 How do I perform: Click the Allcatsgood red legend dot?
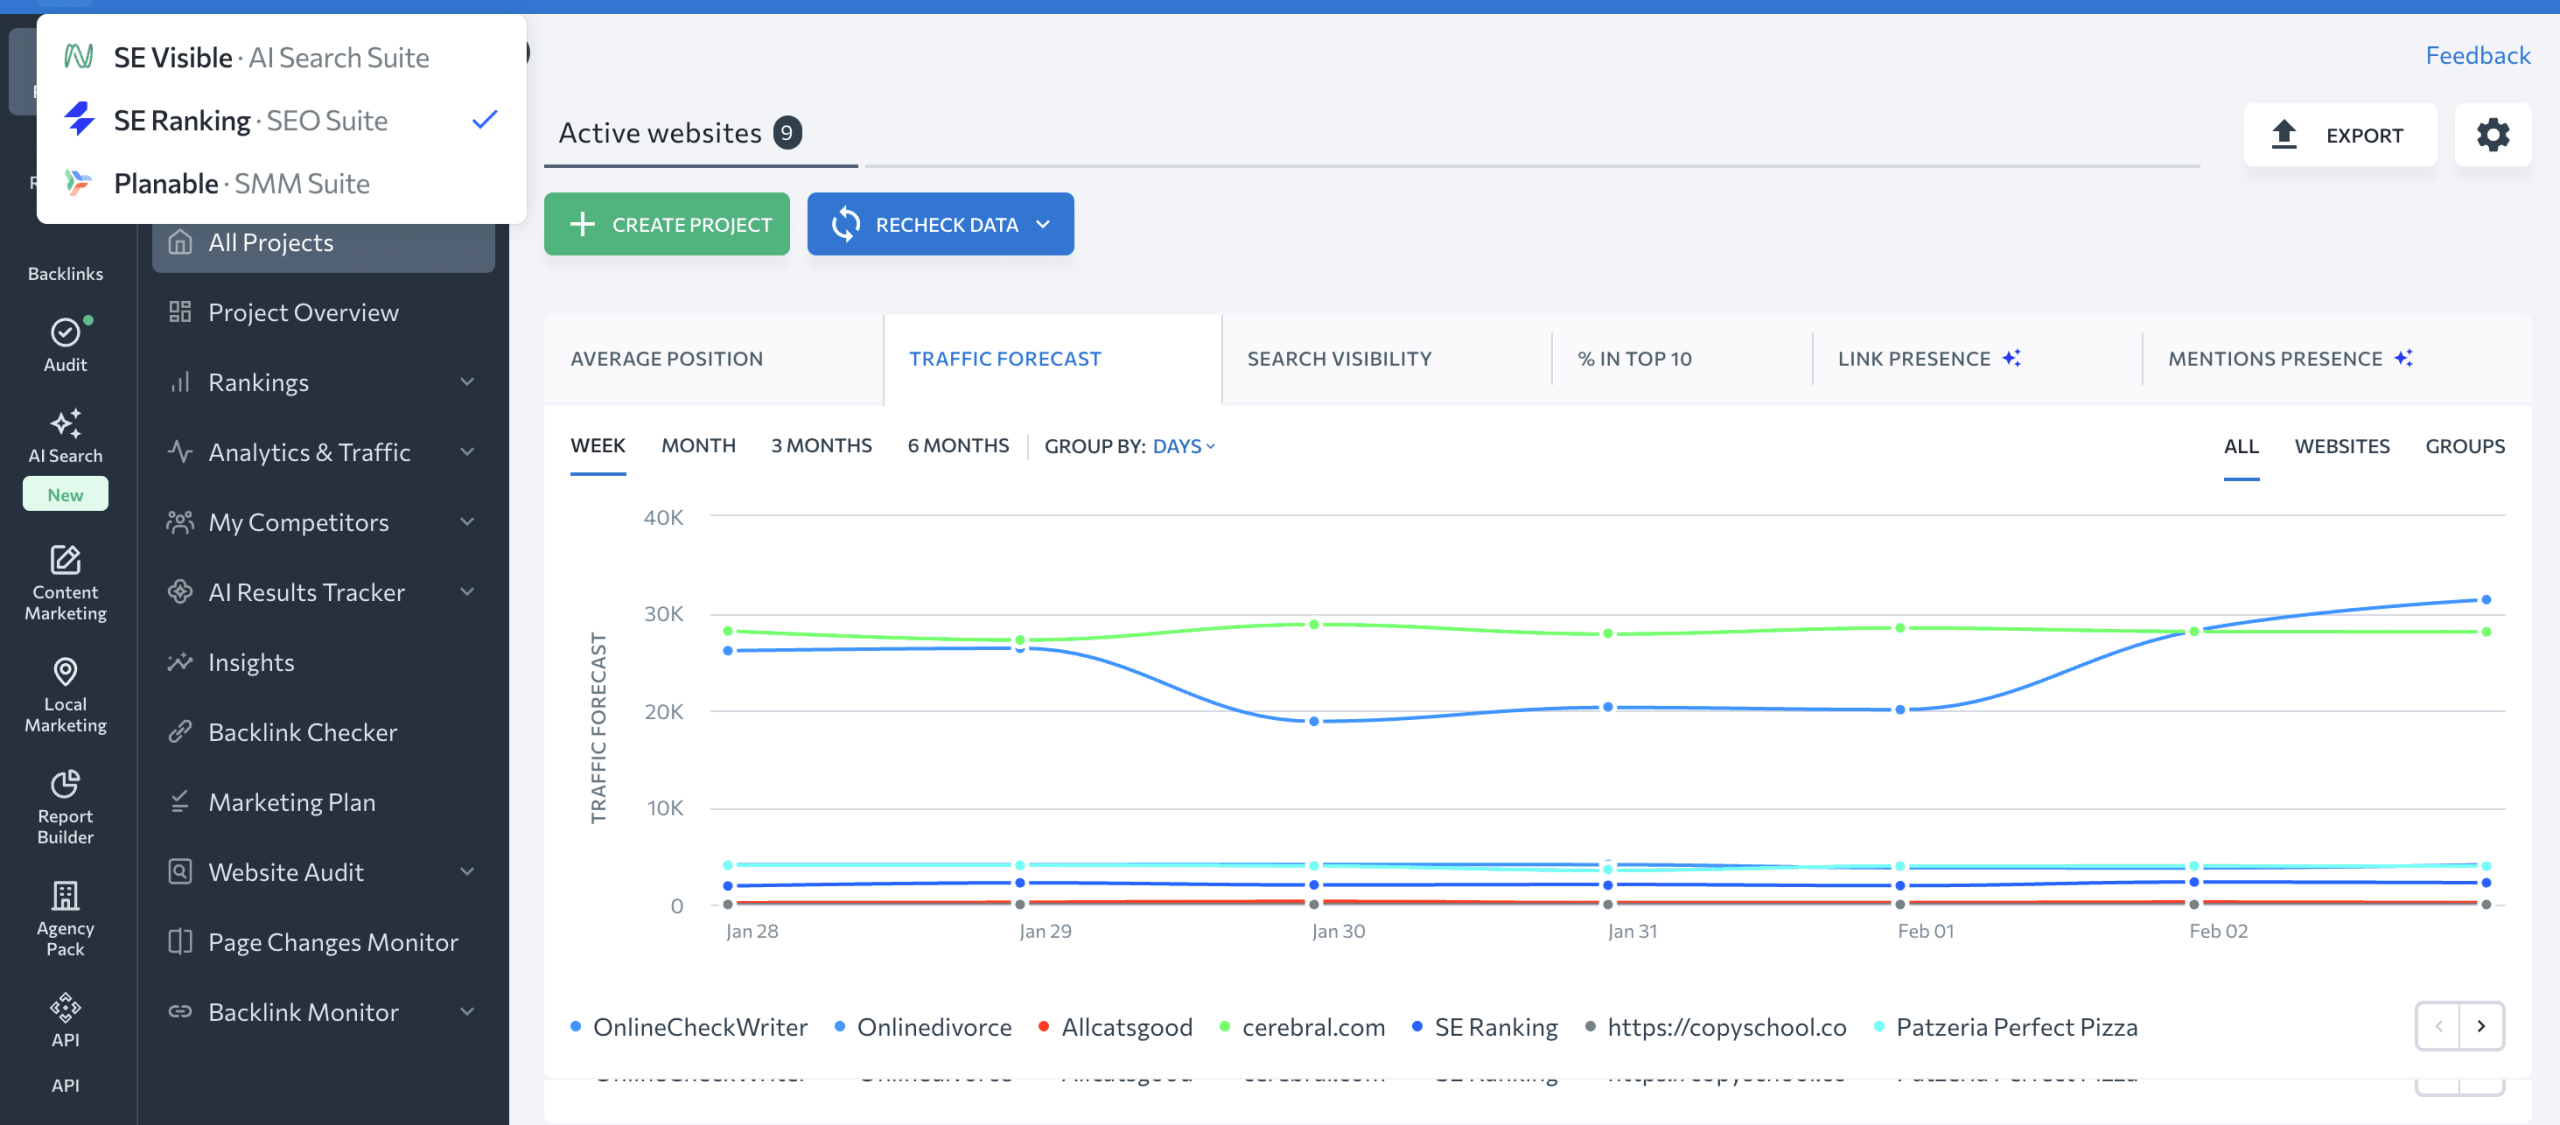(1043, 1026)
